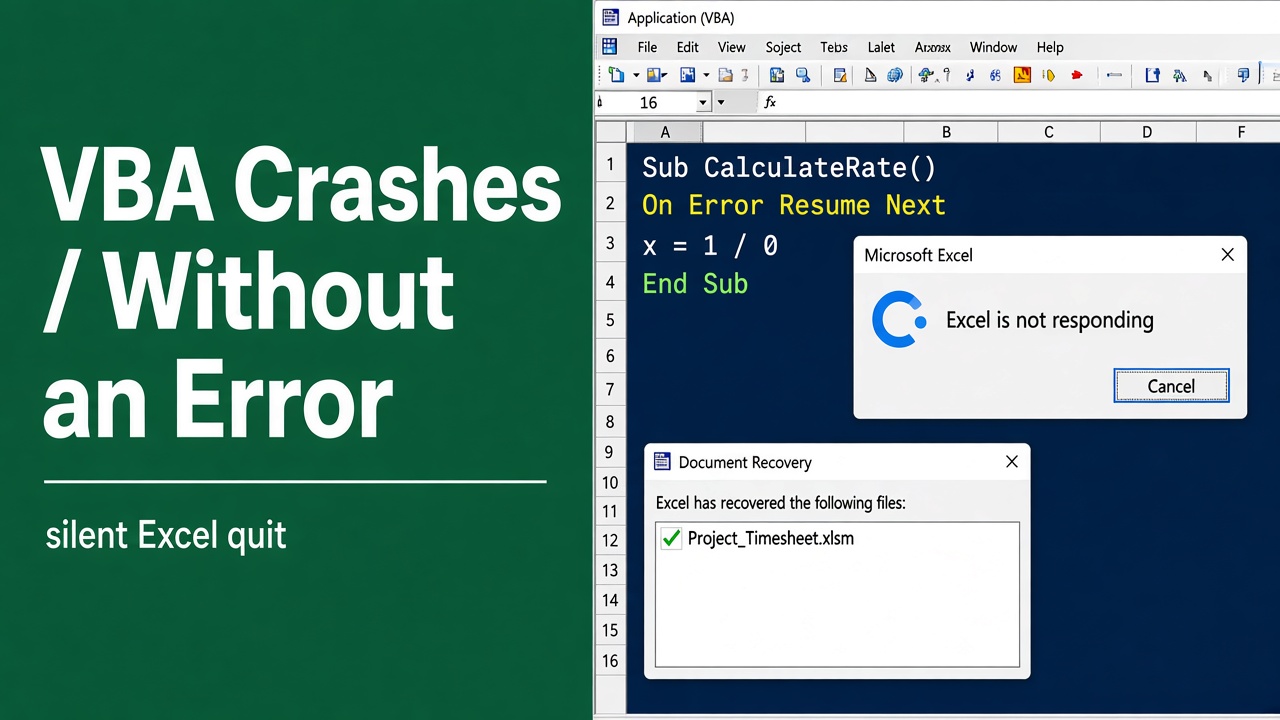Screen dimensions: 1280x720
Task: Click the open folder toolbar icon
Action: [726, 75]
